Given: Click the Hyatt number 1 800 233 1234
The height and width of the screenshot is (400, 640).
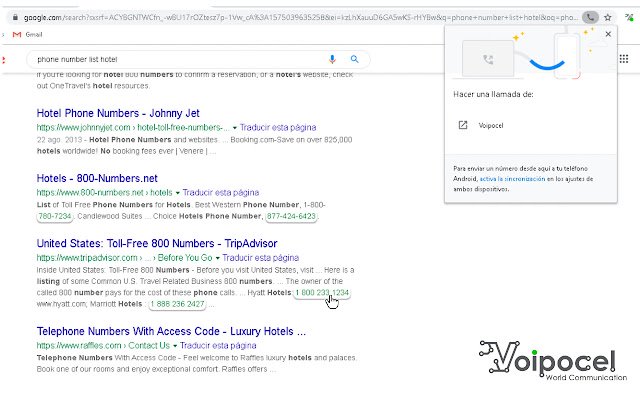Looking at the screenshot, I should [x=322, y=293].
